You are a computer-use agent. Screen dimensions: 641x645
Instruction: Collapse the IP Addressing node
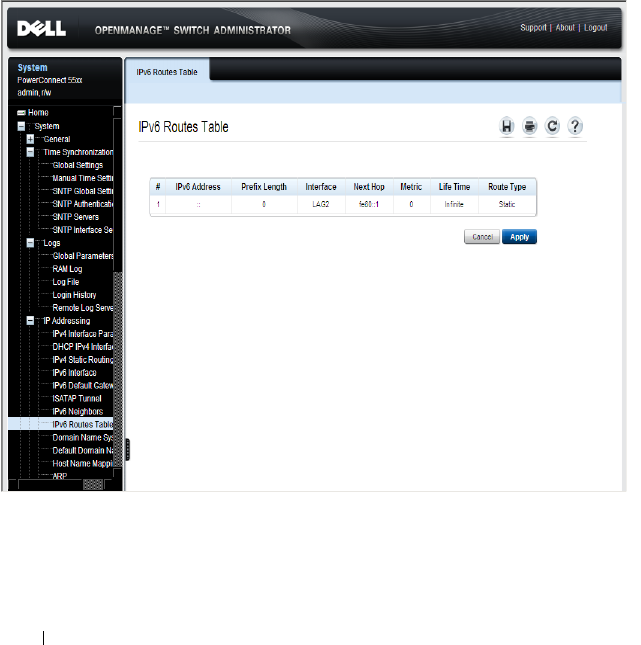pyautogui.click(x=30, y=320)
